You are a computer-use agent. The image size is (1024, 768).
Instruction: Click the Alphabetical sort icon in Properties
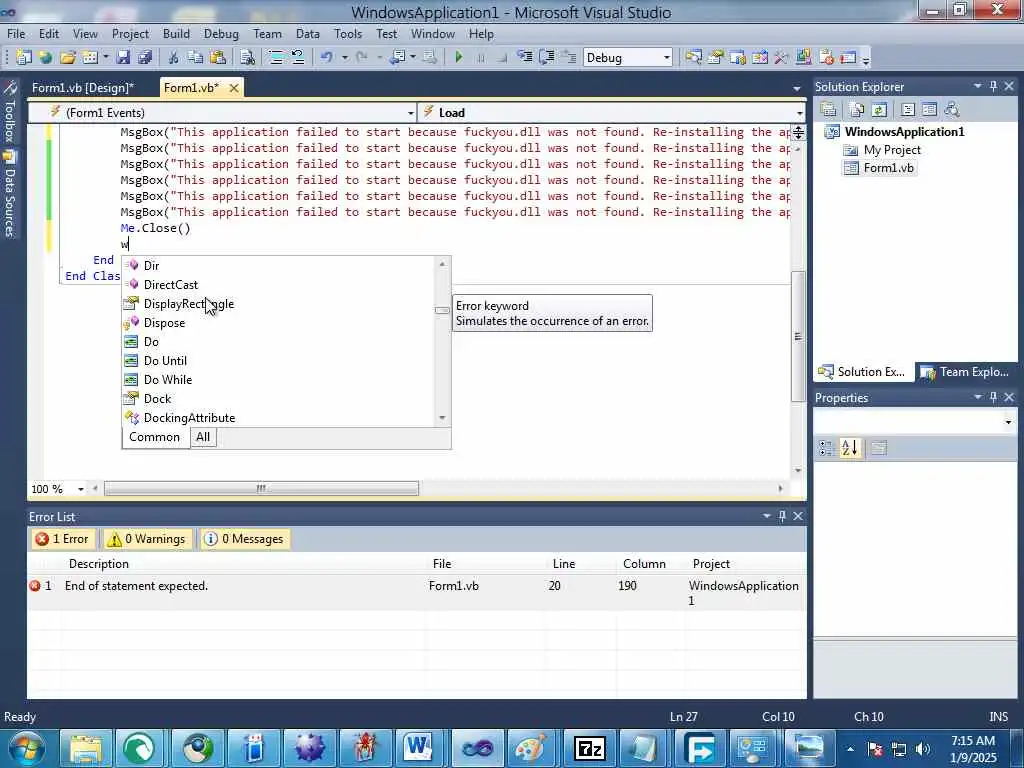[x=850, y=448]
